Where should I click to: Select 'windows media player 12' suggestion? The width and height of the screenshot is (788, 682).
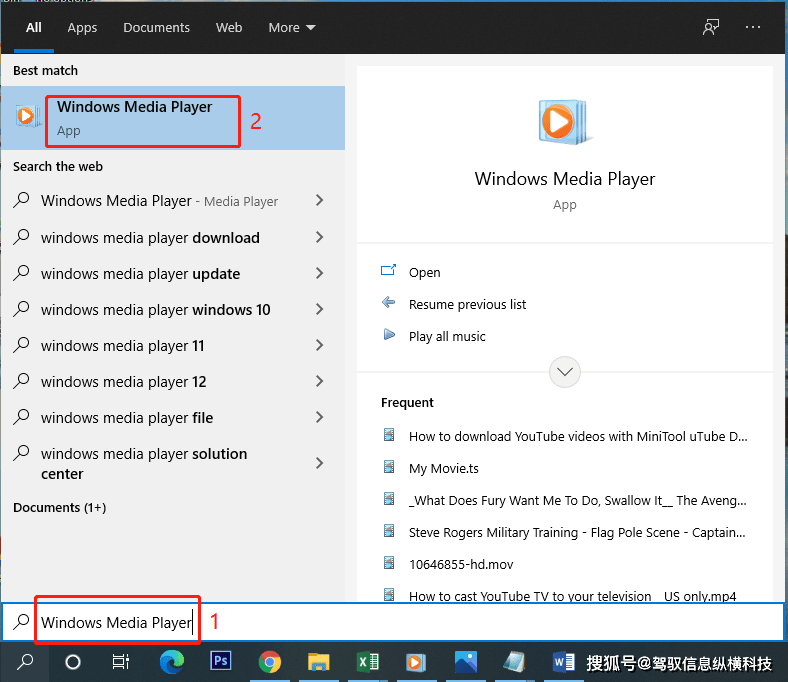(124, 382)
